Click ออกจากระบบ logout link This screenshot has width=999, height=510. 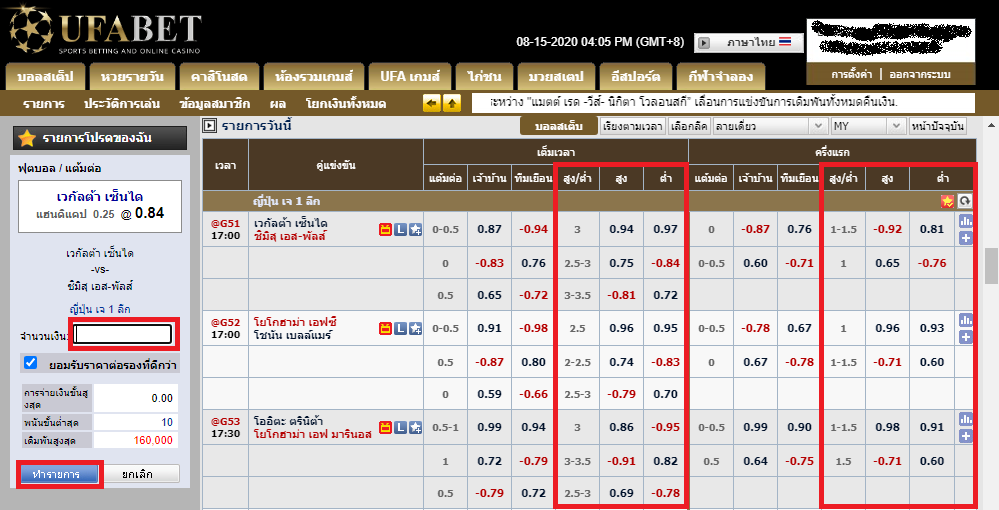(x=920, y=75)
